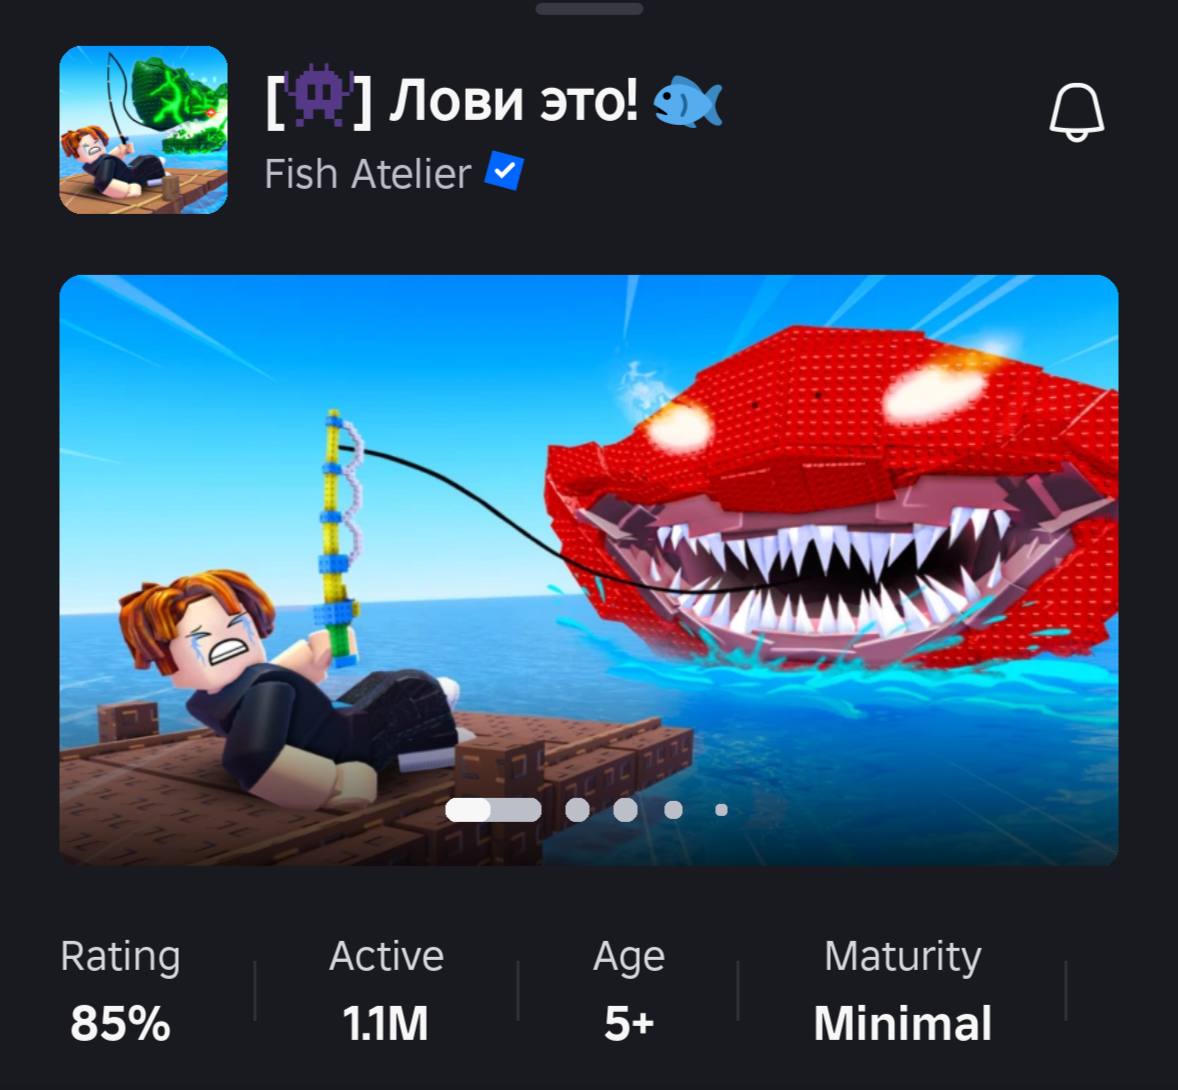Tap the sheet drag handle at top
Viewport: 1178px width, 1090px height.
click(x=589, y=9)
